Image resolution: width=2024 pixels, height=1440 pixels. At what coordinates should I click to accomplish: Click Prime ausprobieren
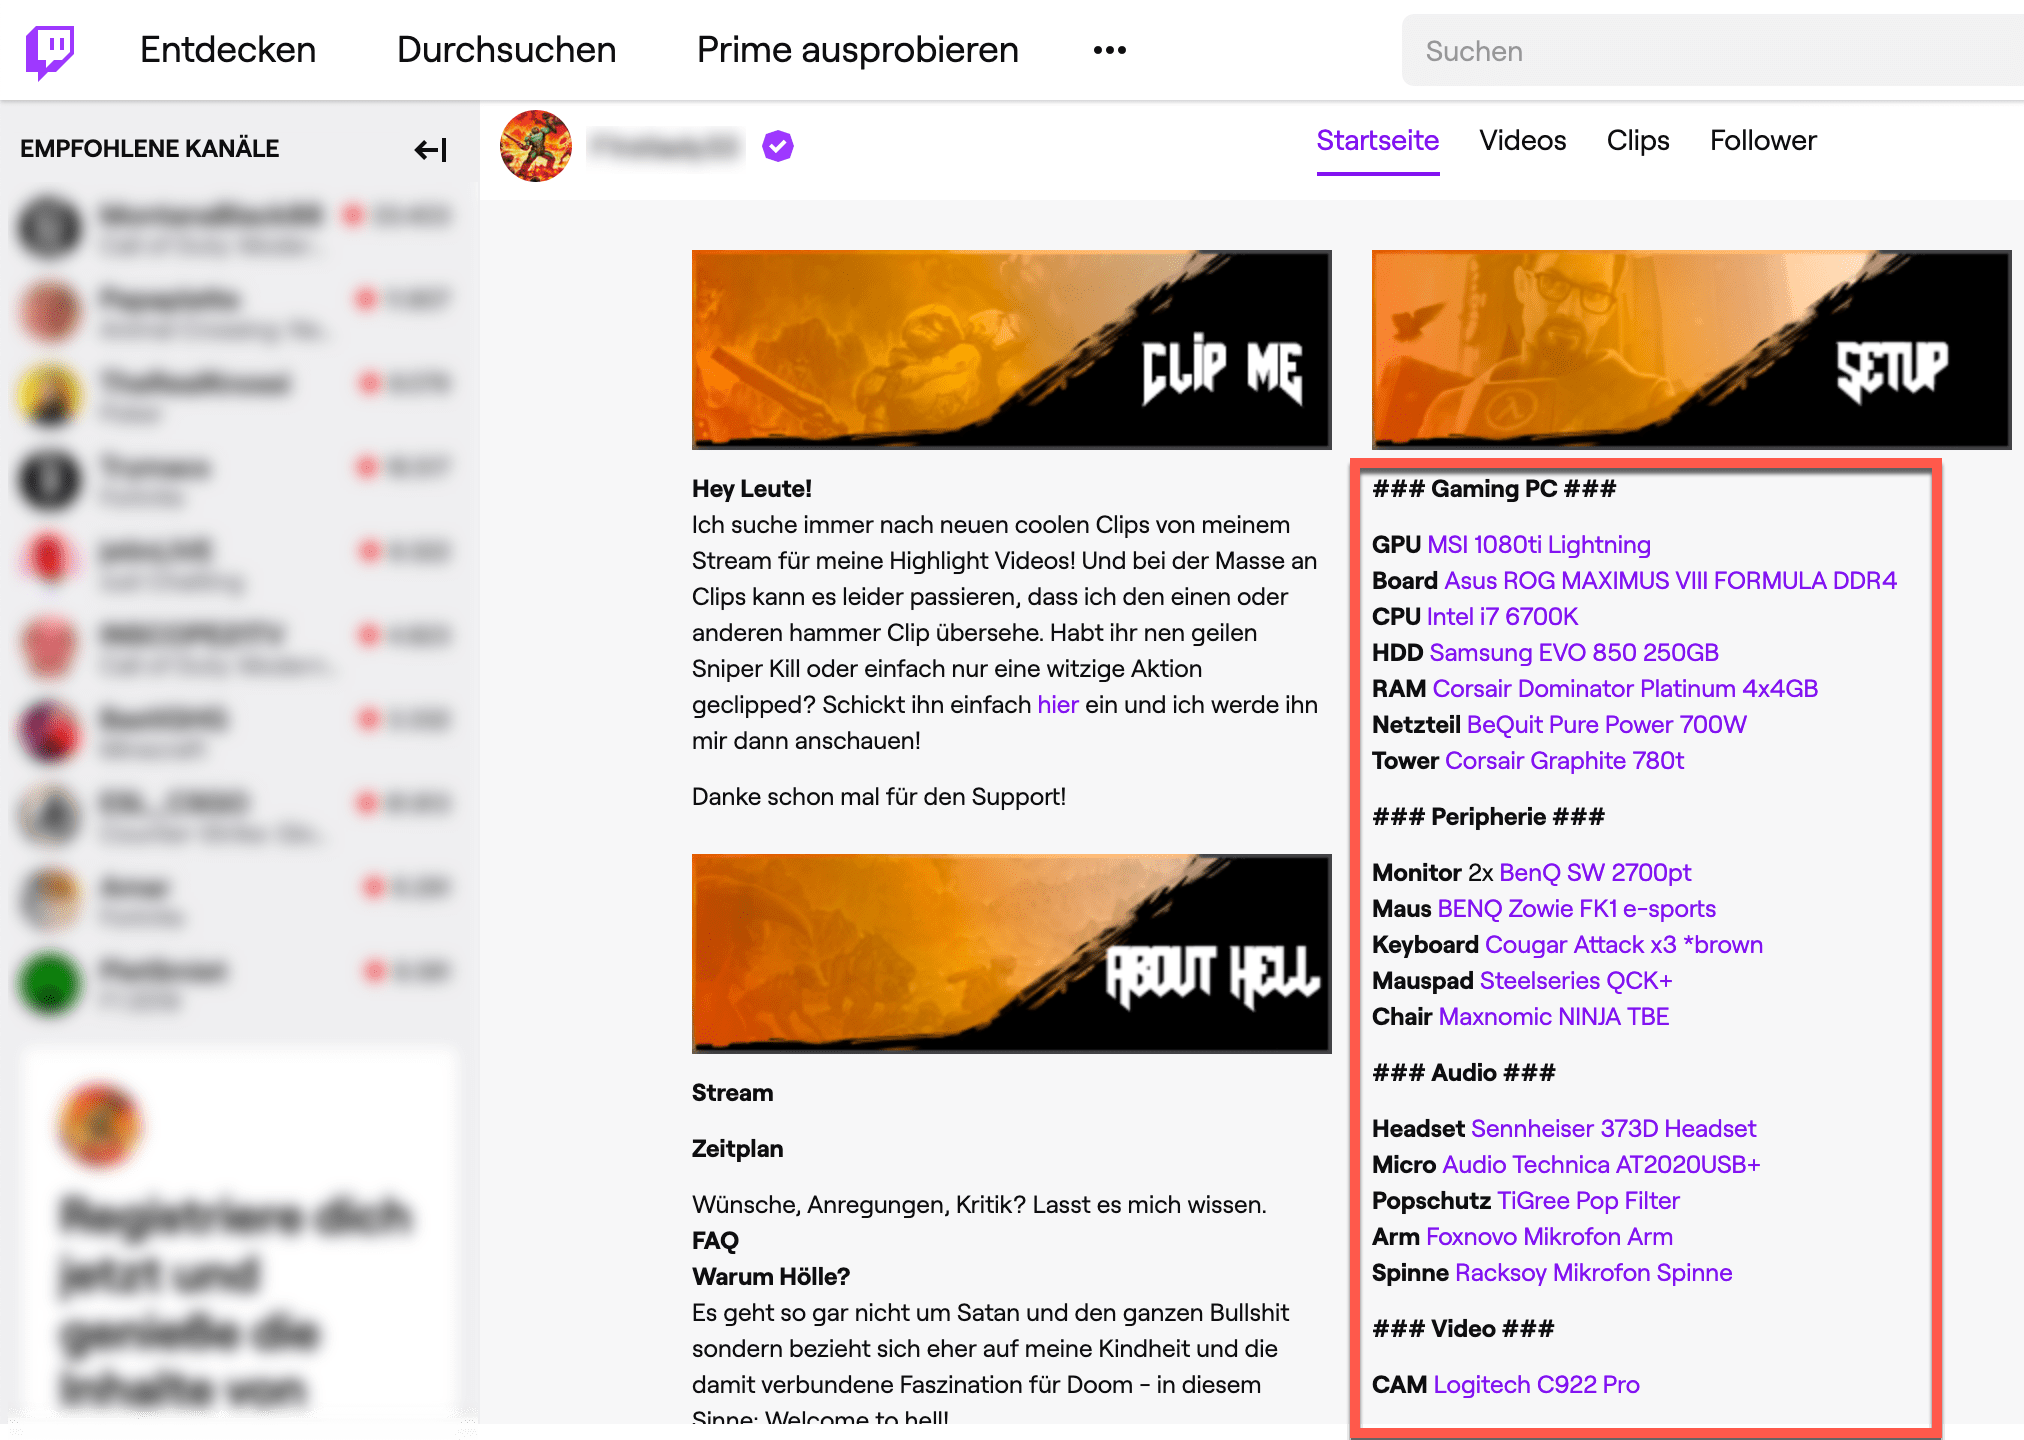pos(858,50)
